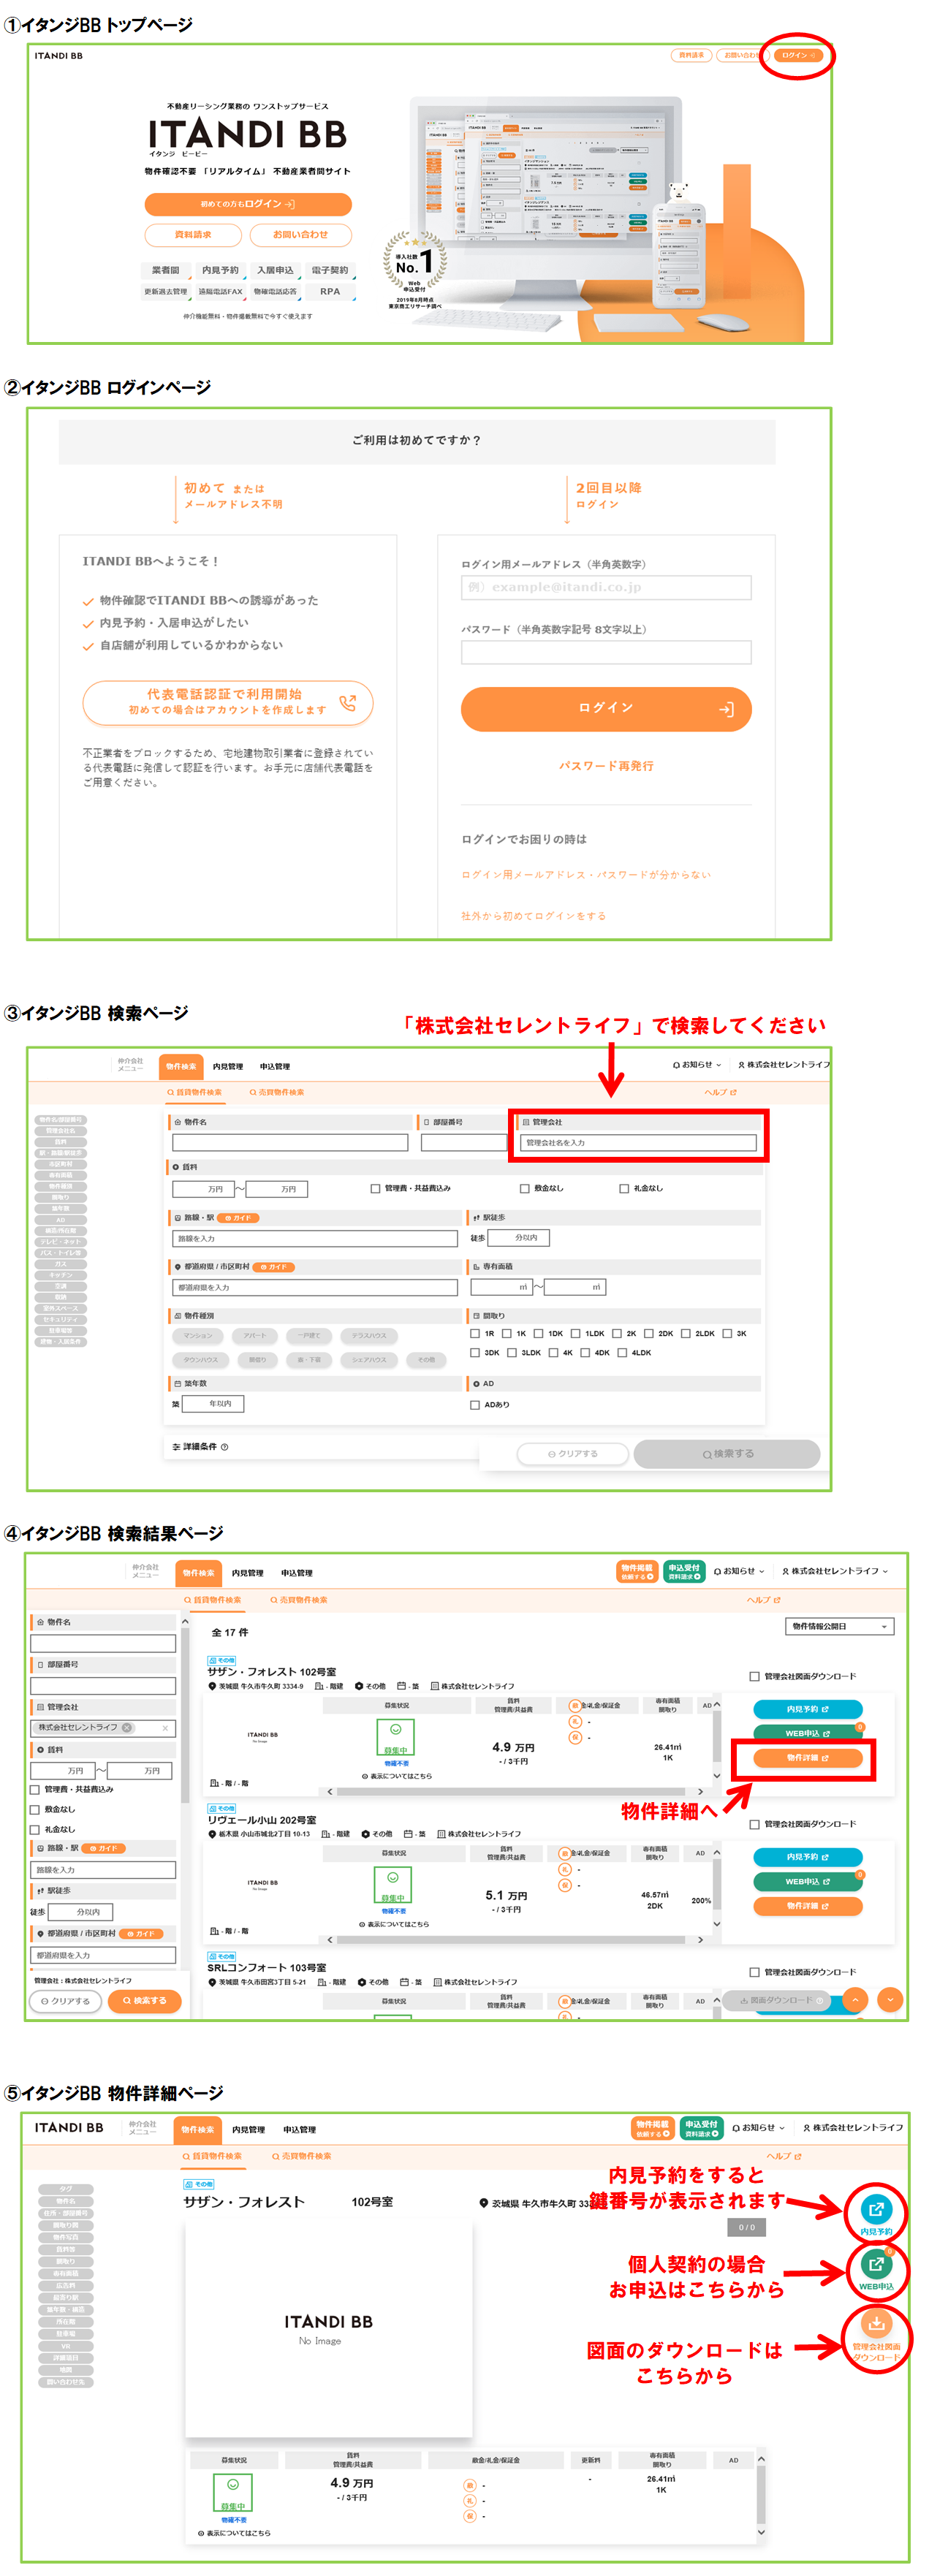
Task: Click the ログイン用メールアドレス input field
Action: click(606, 587)
